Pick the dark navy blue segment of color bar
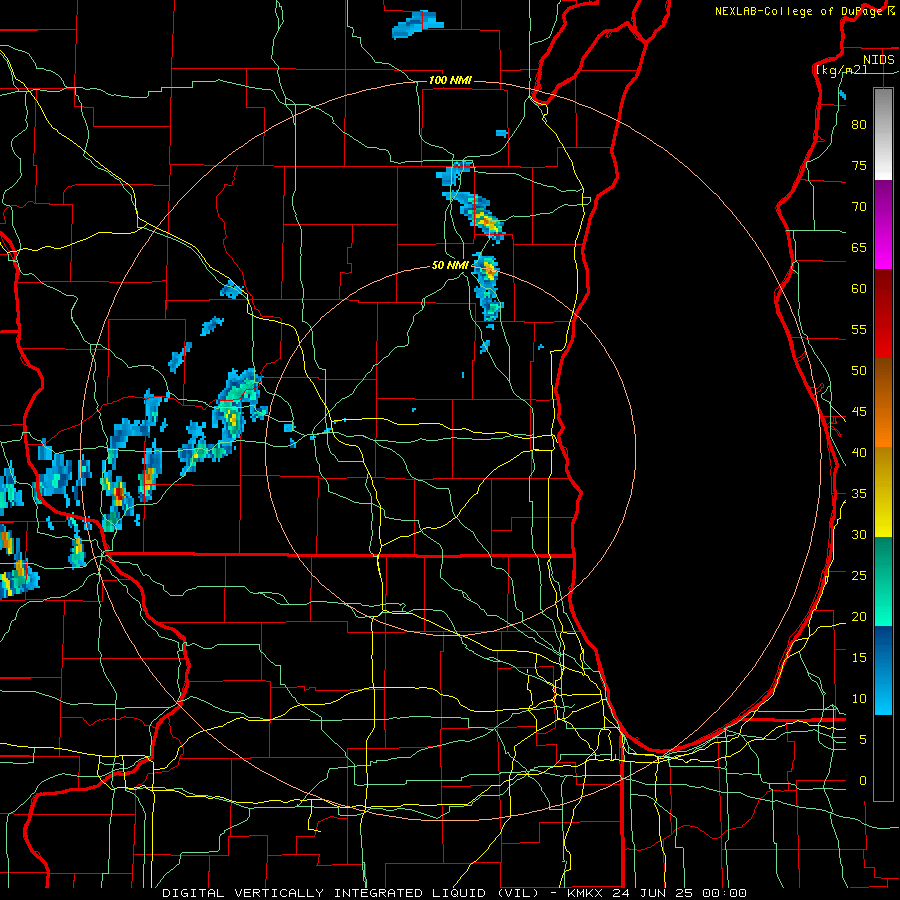 883,649
